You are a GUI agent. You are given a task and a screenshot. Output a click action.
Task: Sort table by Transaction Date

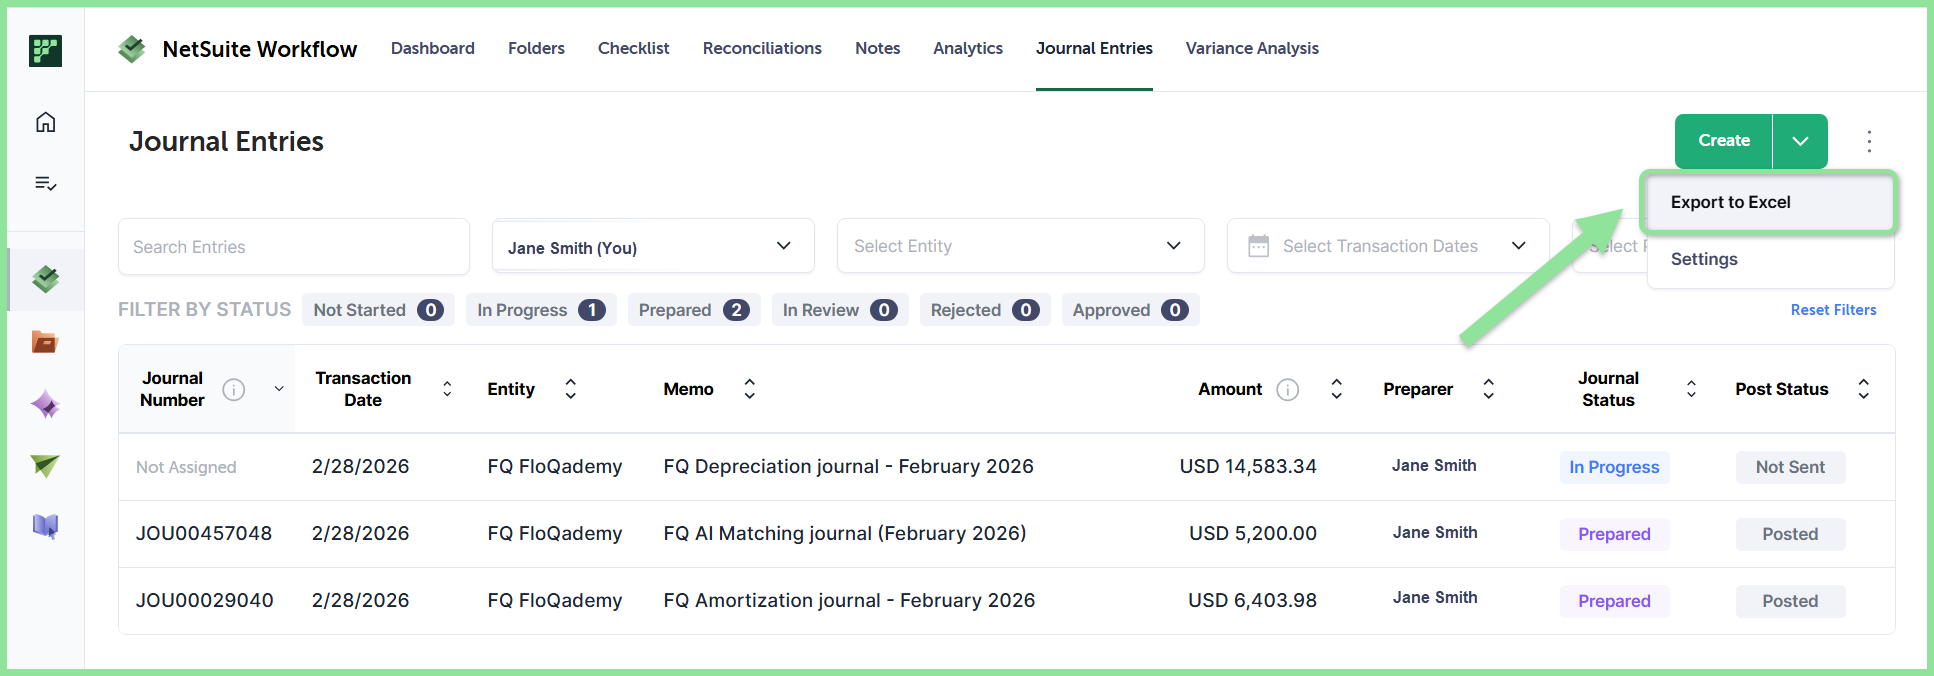point(447,389)
